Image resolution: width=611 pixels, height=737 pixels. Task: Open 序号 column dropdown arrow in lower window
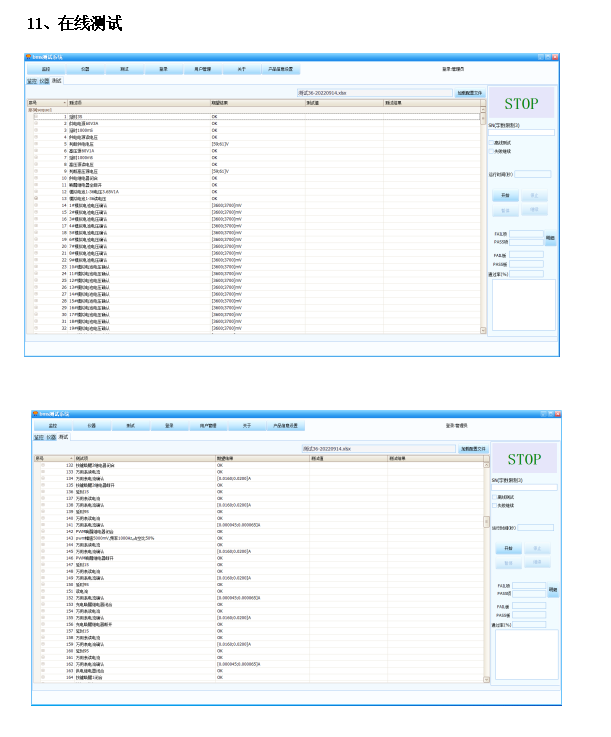[x=70, y=459]
